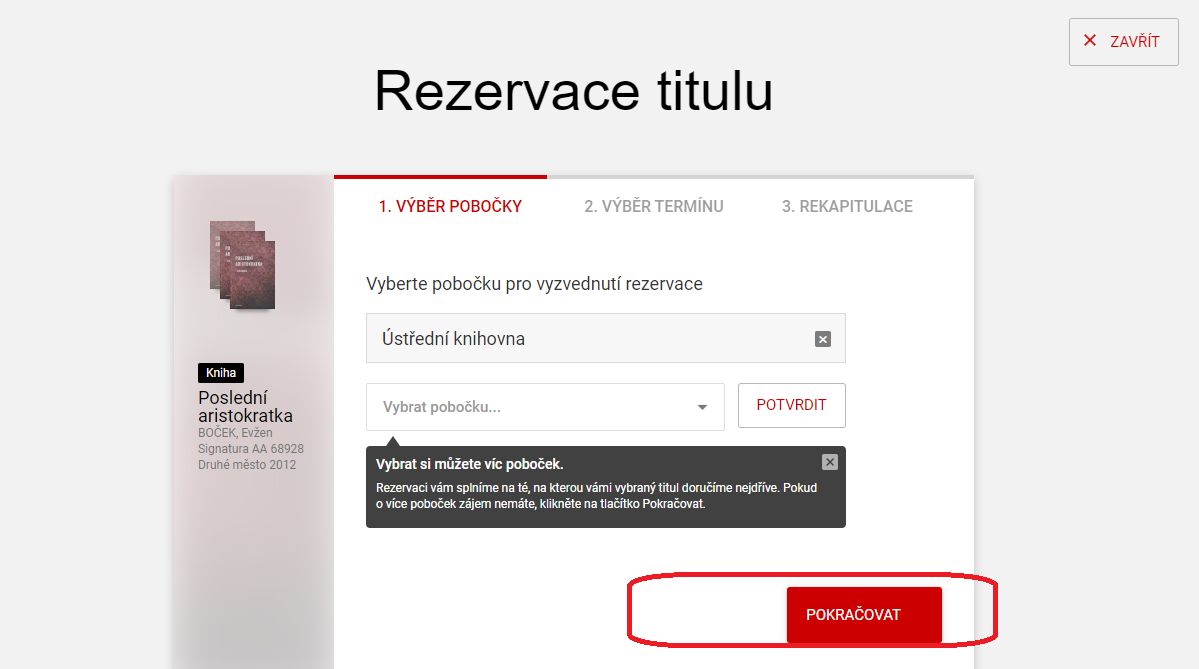Continue with the red POKRAČOVAT button
Viewport: 1199px width, 669px height.
864,615
